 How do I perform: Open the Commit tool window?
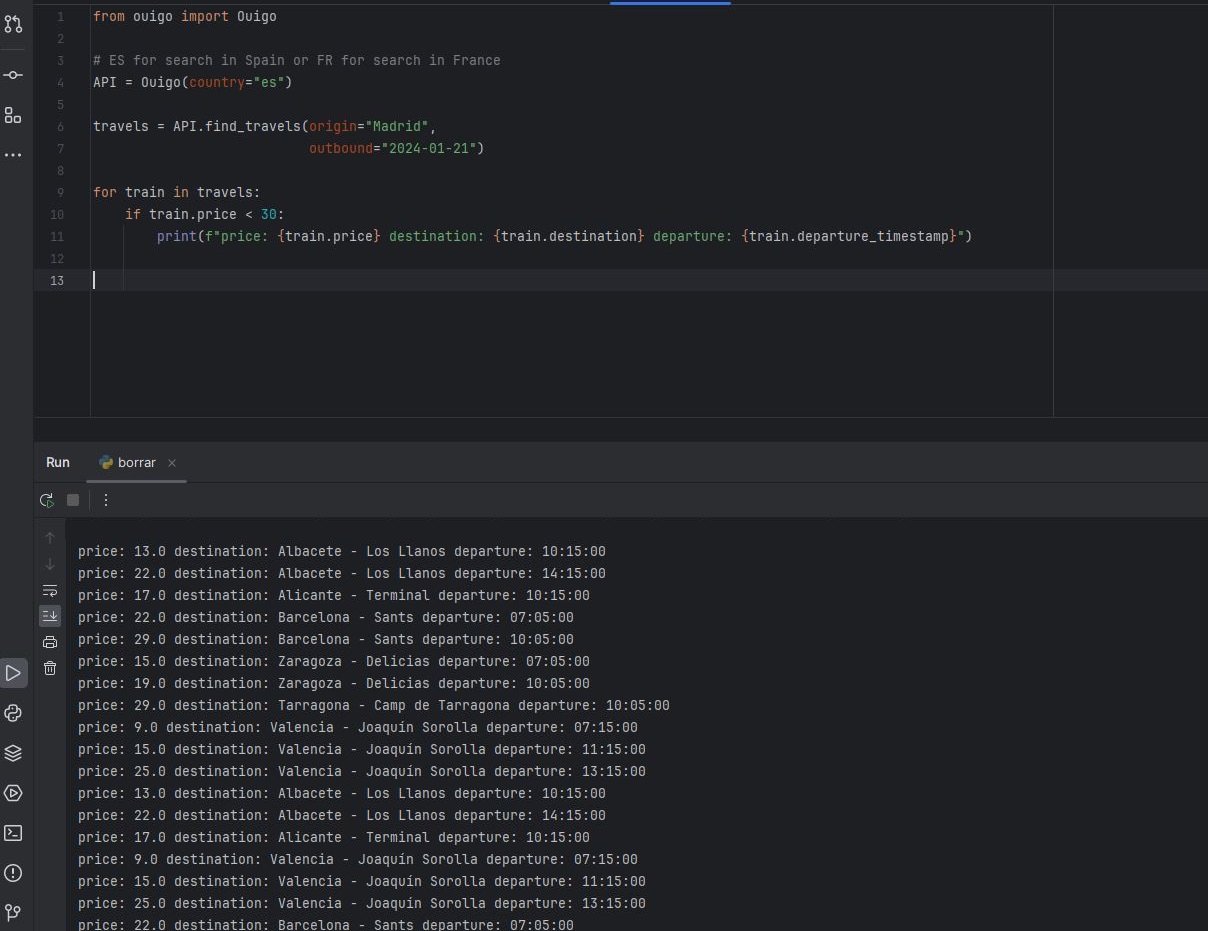tap(13, 75)
